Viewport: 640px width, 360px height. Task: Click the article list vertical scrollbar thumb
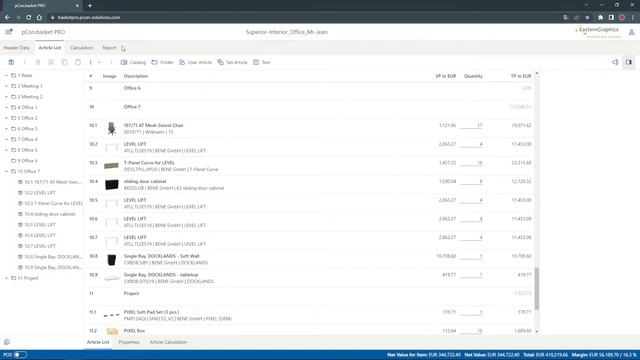click(536, 289)
